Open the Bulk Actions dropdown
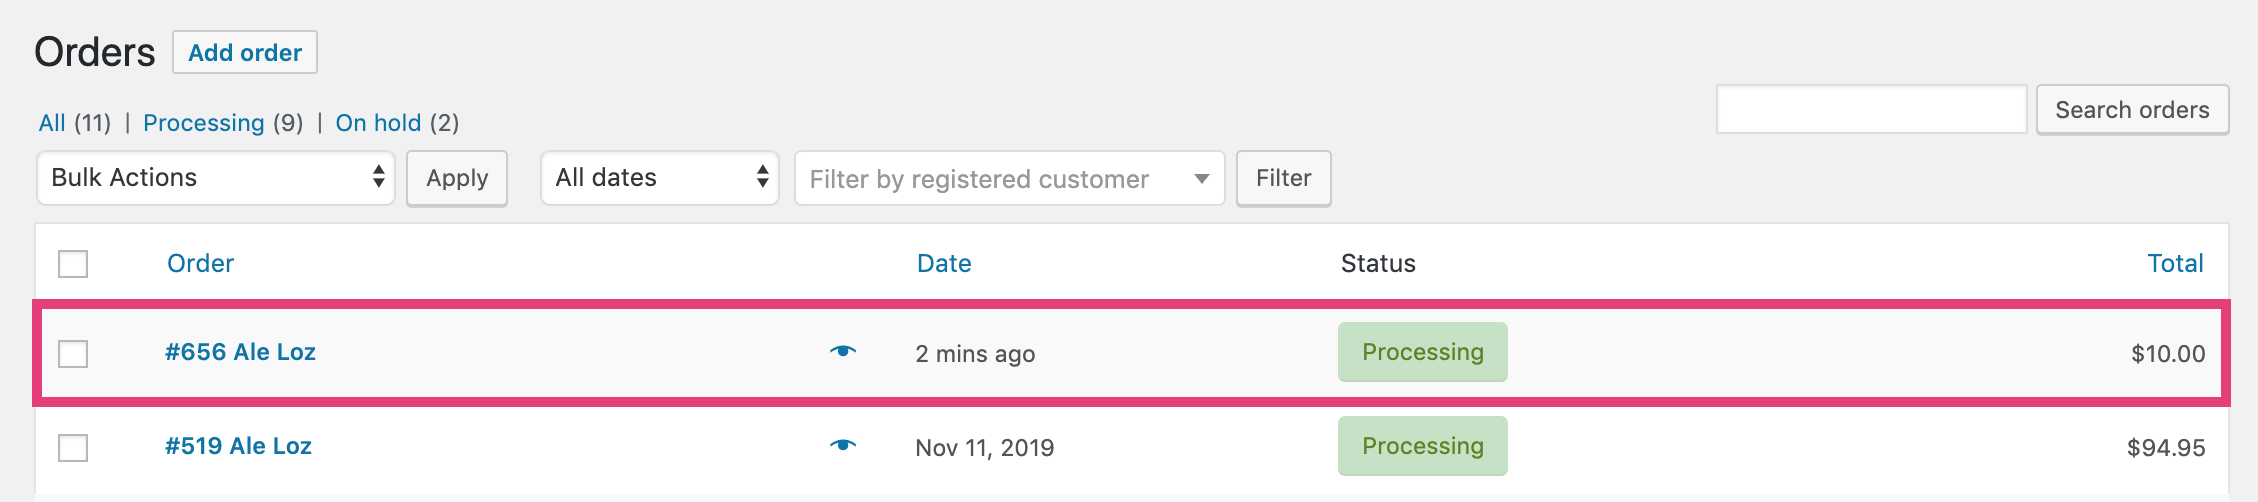This screenshot has width=2258, height=502. point(216,178)
